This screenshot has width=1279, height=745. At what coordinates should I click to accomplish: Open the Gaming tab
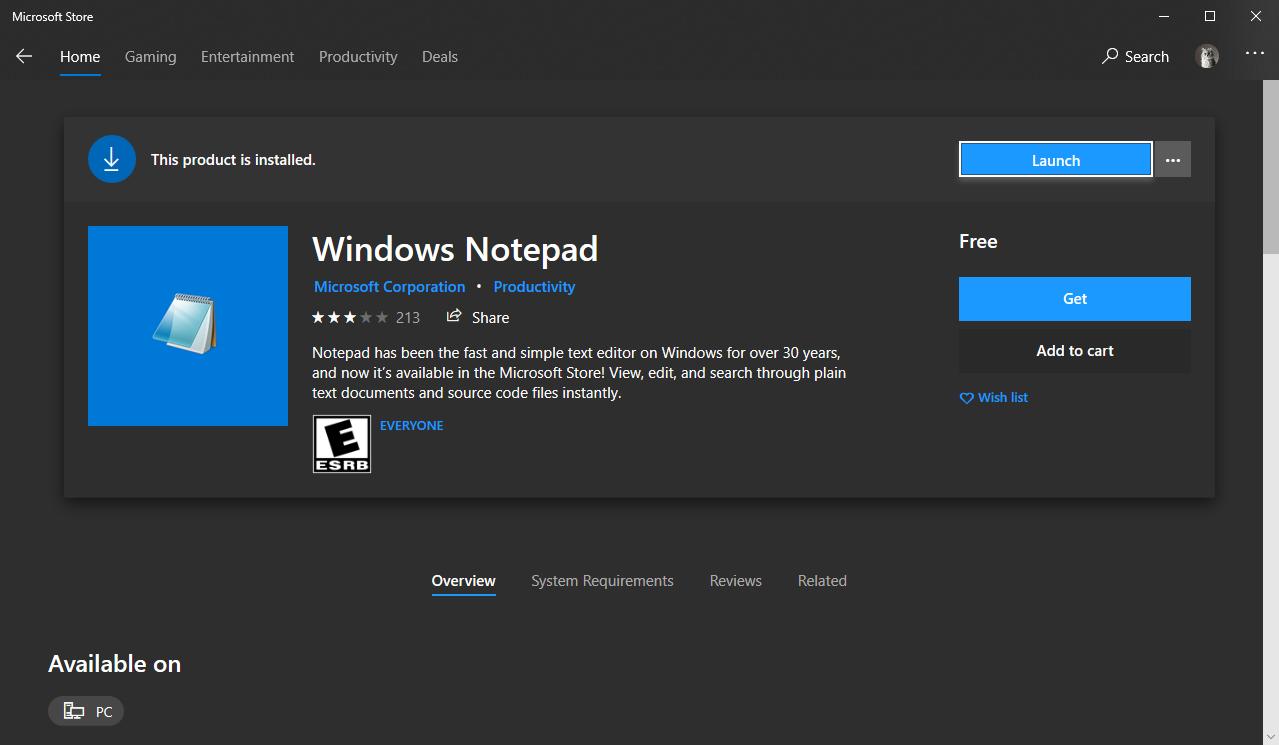(151, 57)
